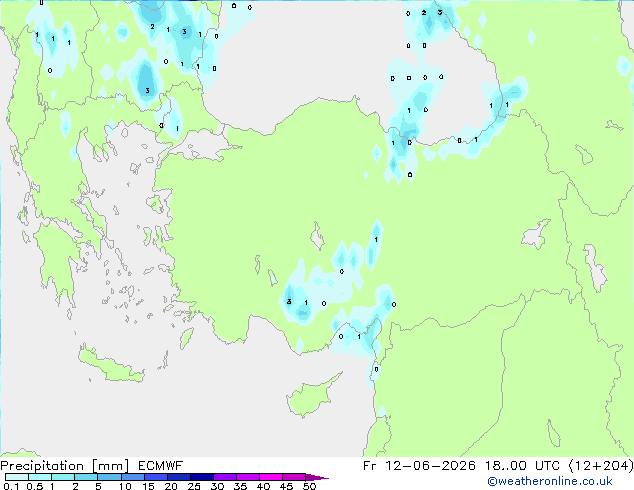The image size is (634, 490).
Task: Click the legend swatch between 10 and 15
Action: 133,477
